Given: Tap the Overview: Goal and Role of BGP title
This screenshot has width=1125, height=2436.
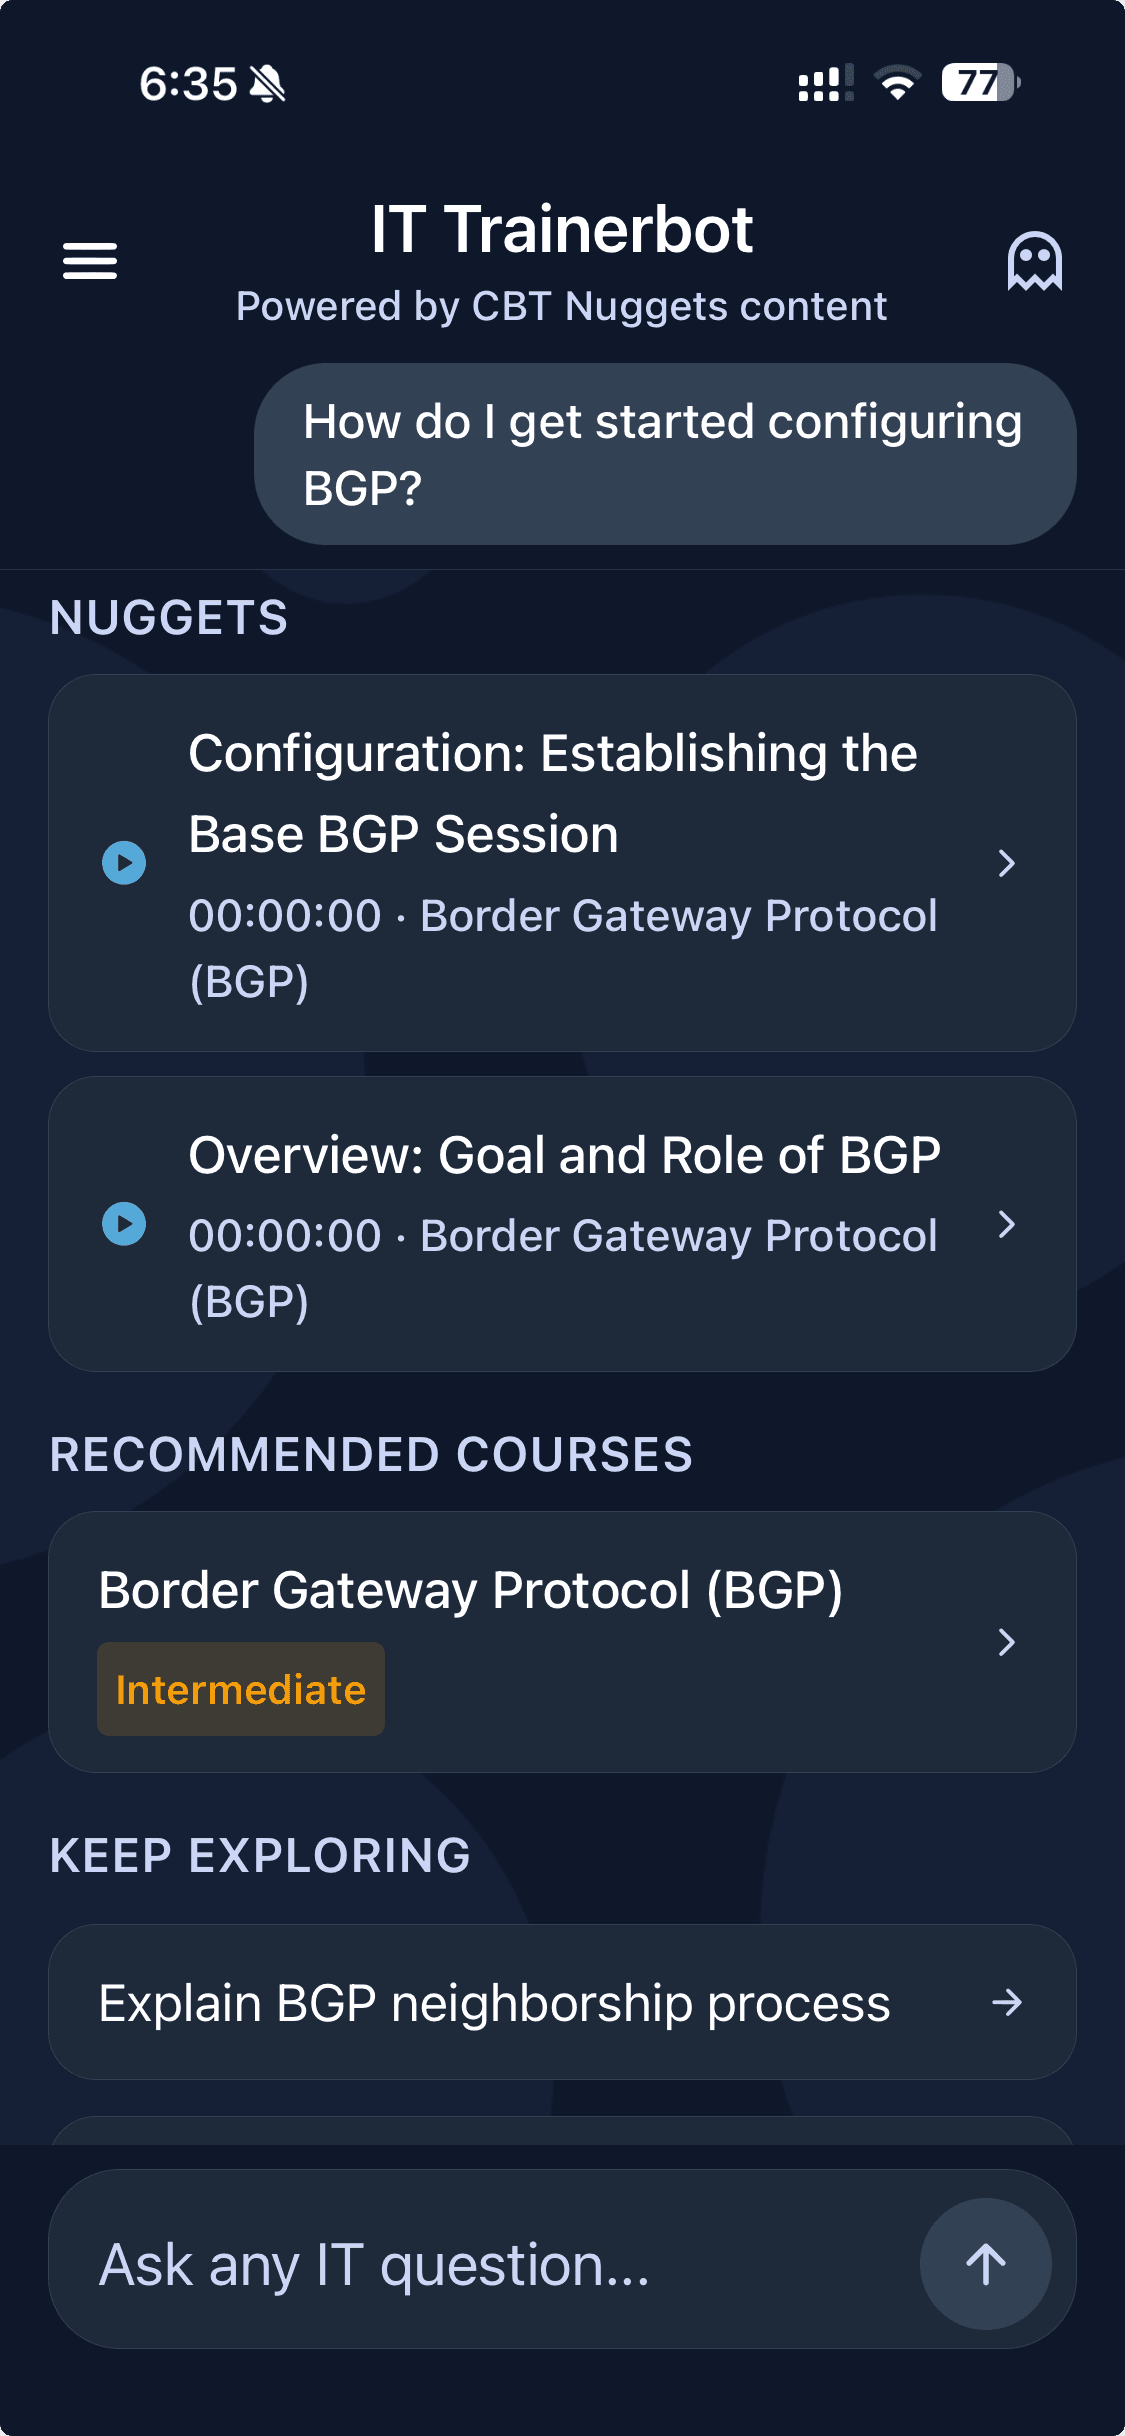Looking at the screenshot, I should tap(564, 1155).
